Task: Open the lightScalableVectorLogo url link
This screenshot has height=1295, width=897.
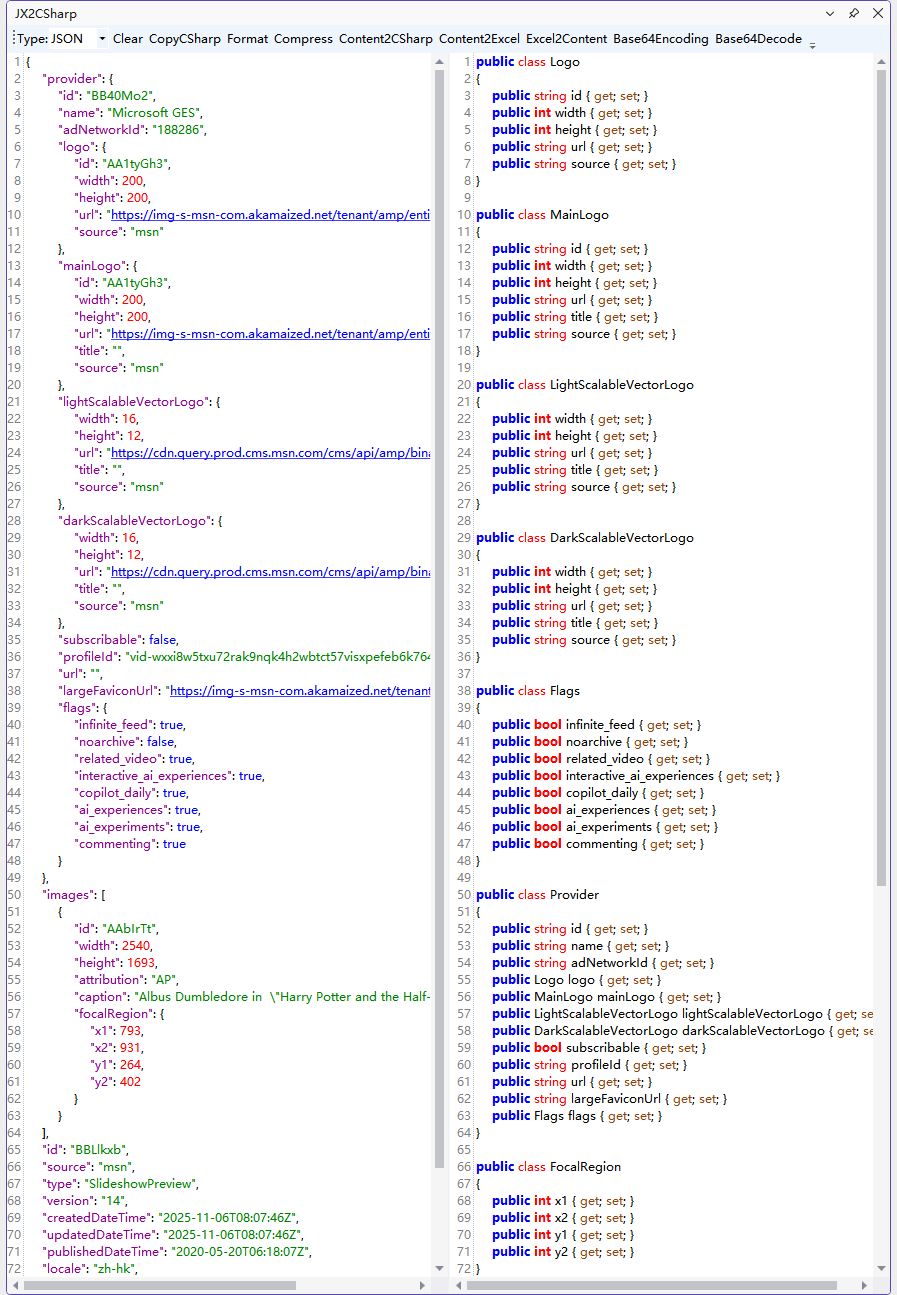Action: pyautogui.click(x=270, y=453)
